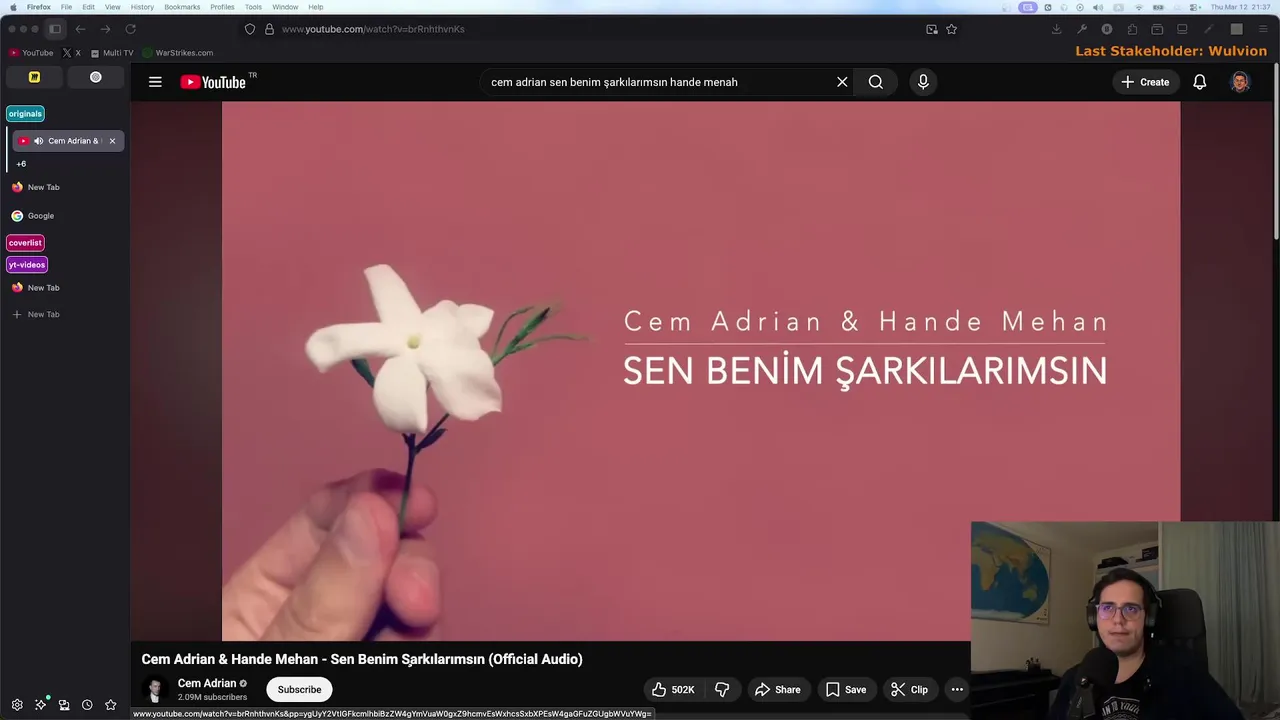Open the yellow pinned tab
The width and height of the screenshot is (1280, 720).
pos(34,77)
